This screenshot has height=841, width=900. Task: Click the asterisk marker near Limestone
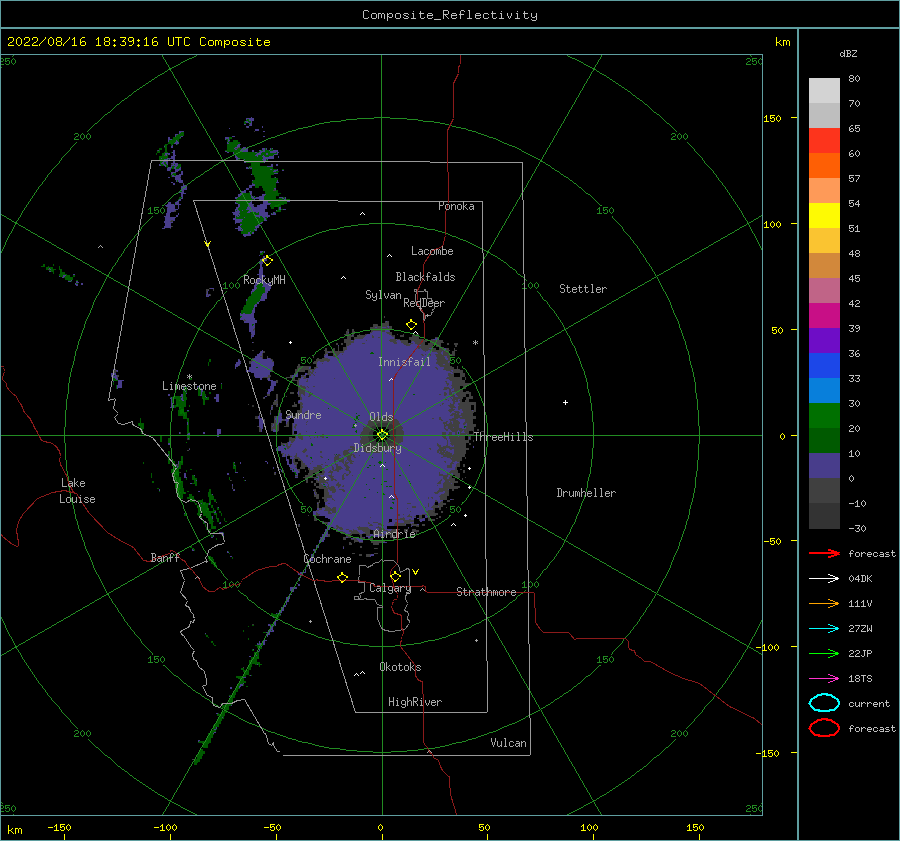click(189, 377)
